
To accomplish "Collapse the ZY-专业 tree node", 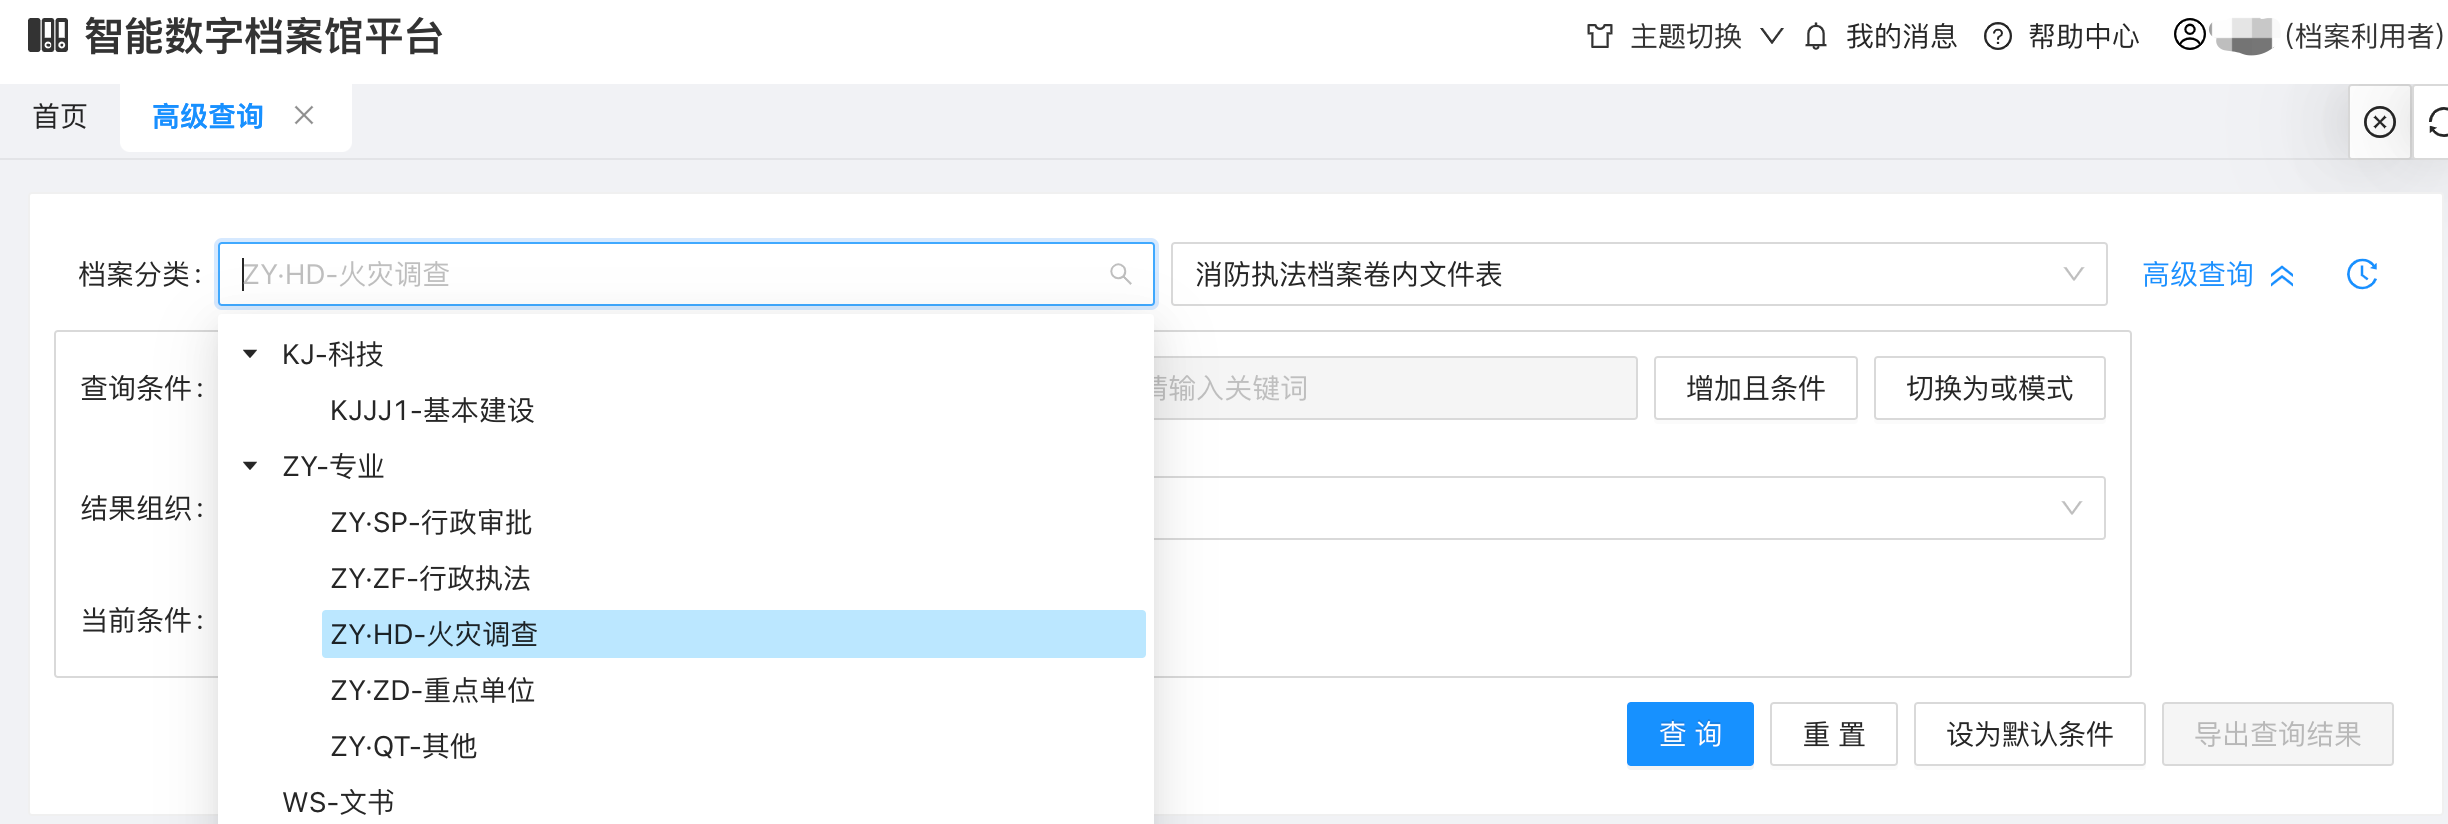I will pyautogui.click(x=250, y=466).
